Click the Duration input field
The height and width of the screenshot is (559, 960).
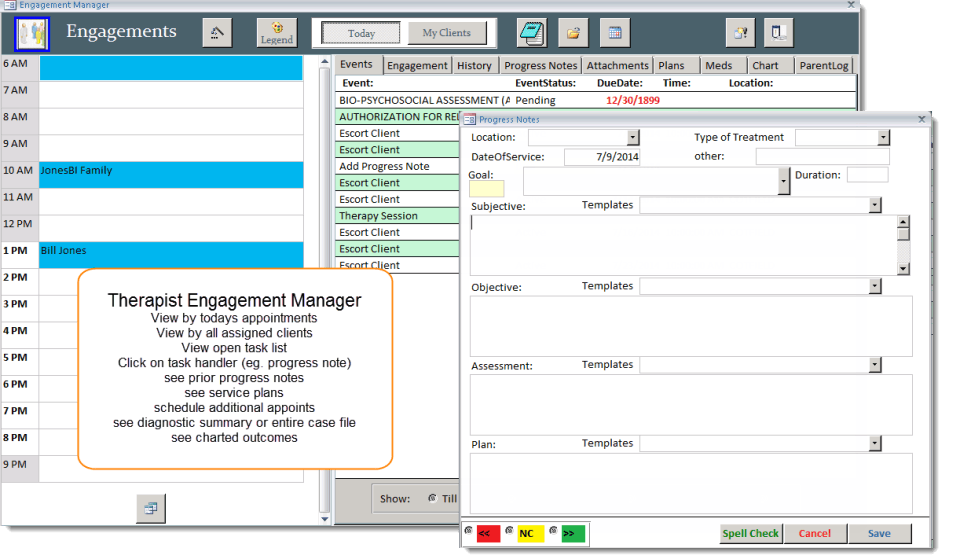tap(868, 175)
